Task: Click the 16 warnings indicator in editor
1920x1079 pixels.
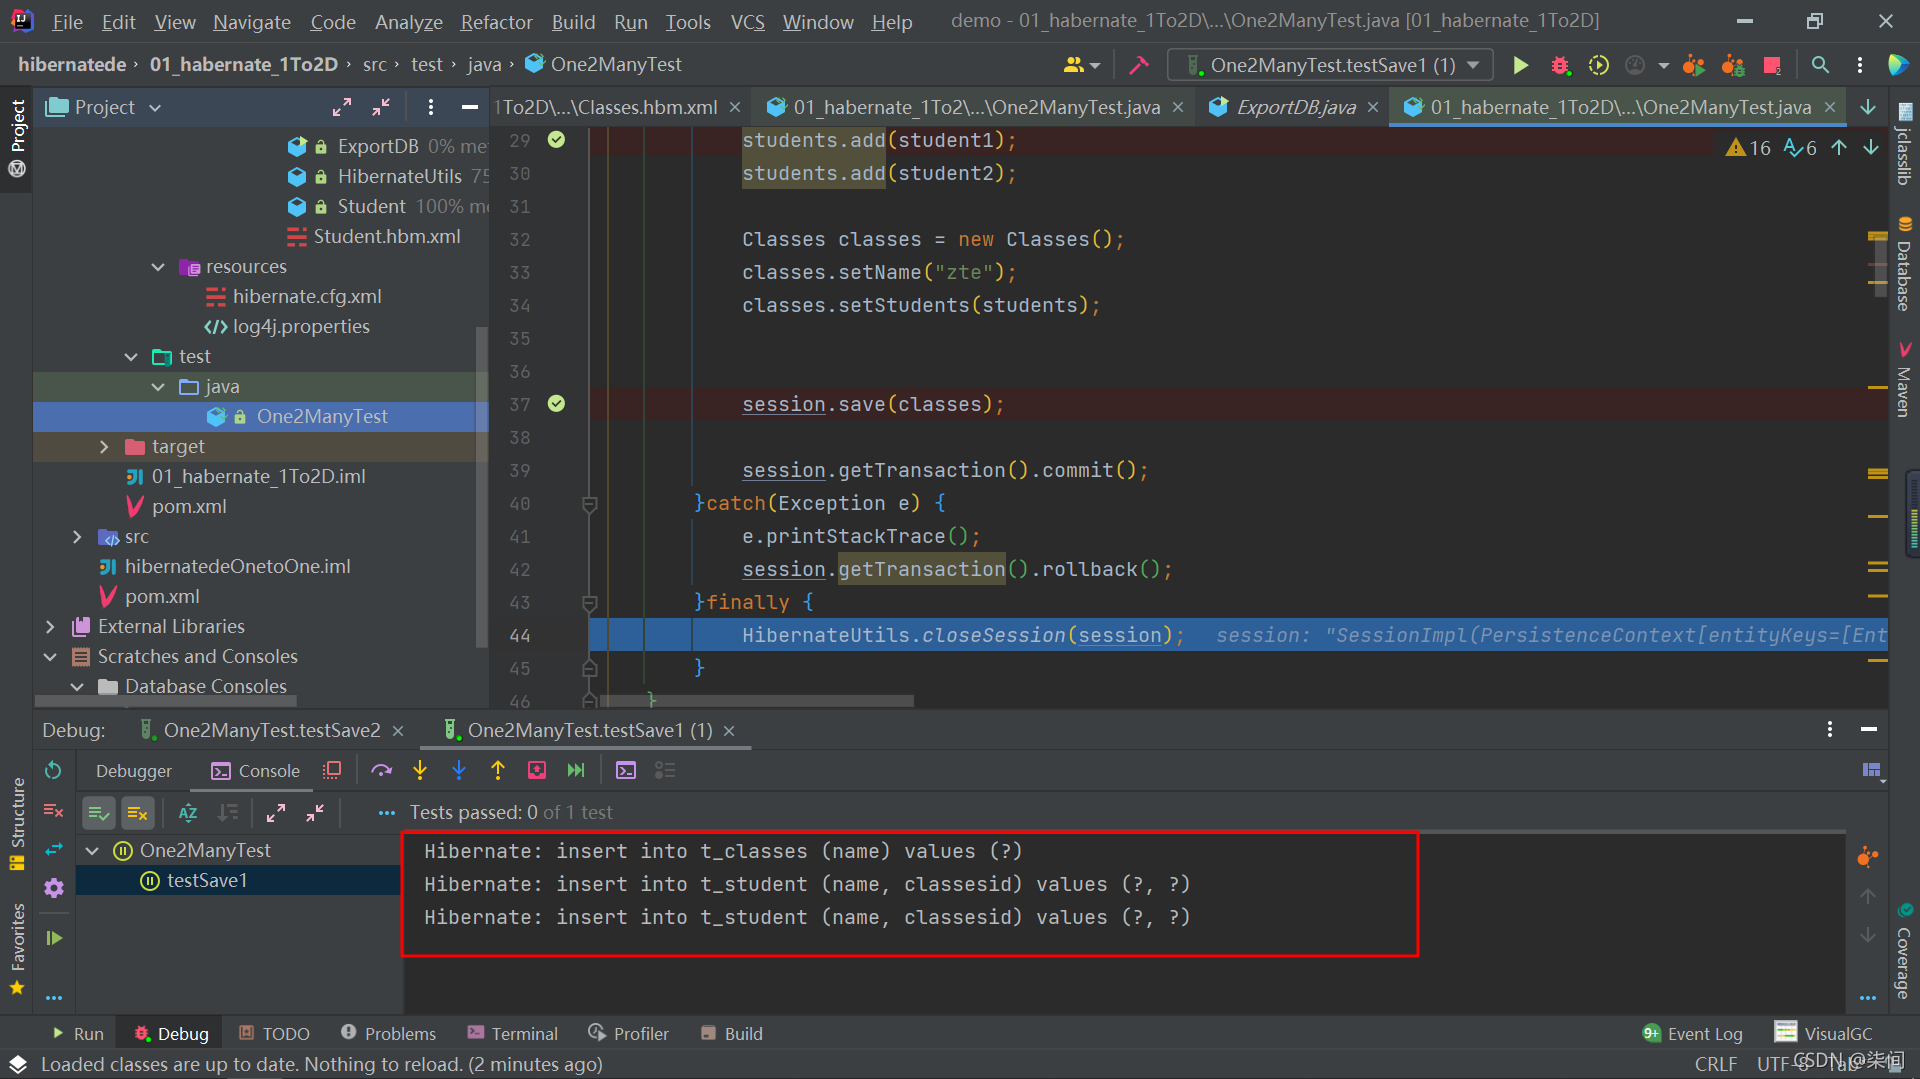Action: tap(1748, 148)
